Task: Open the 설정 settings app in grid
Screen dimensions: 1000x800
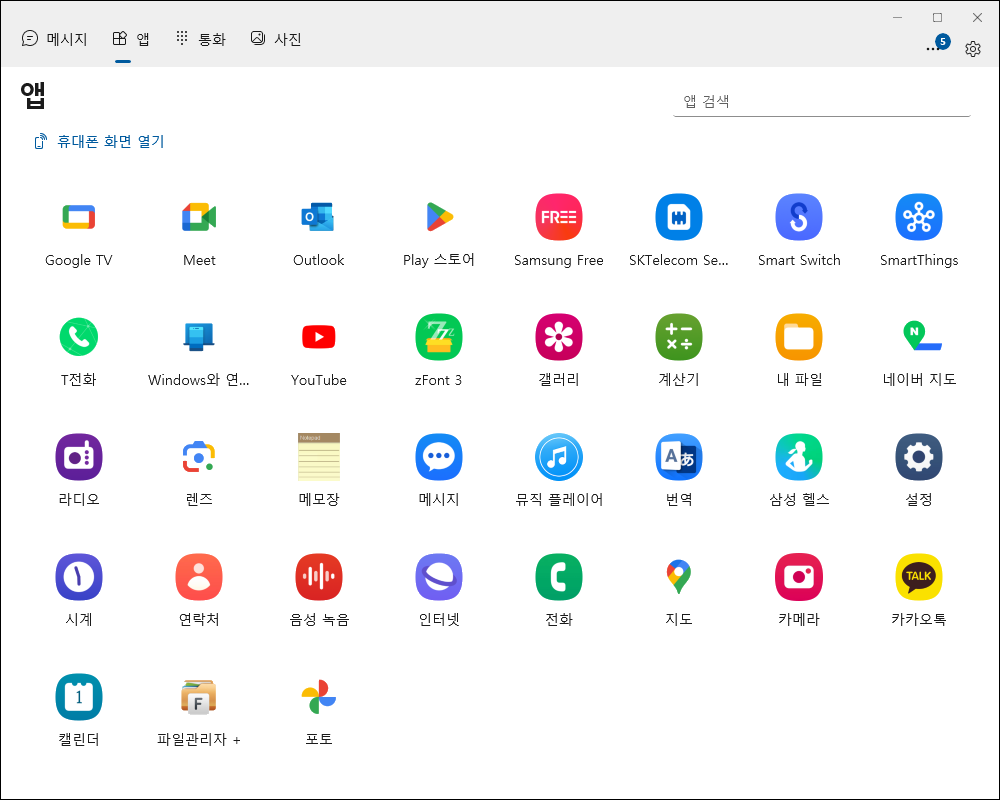Action: click(x=919, y=457)
